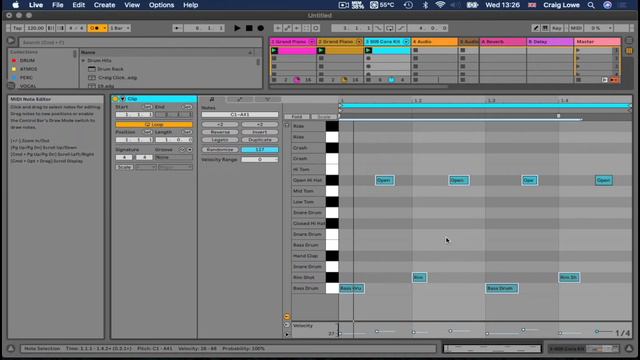
Task: Toggle the Key map mode button
Action: tap(557, 28)
